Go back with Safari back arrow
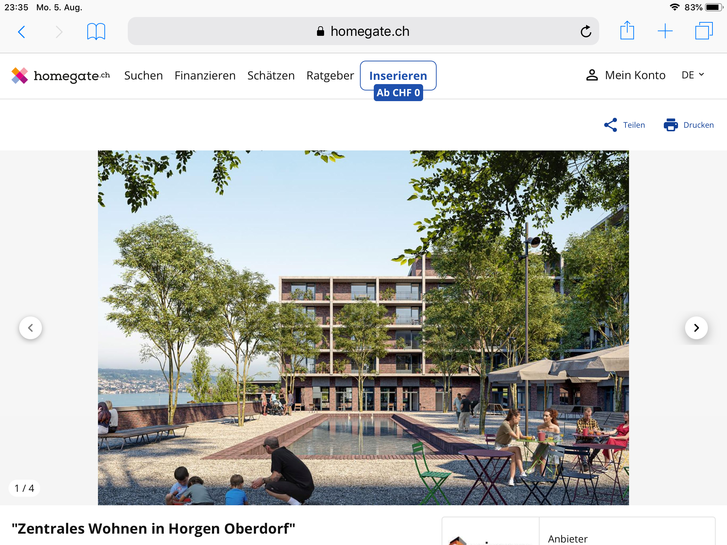This screenshot has height=545, width=727. click(21, 32)
